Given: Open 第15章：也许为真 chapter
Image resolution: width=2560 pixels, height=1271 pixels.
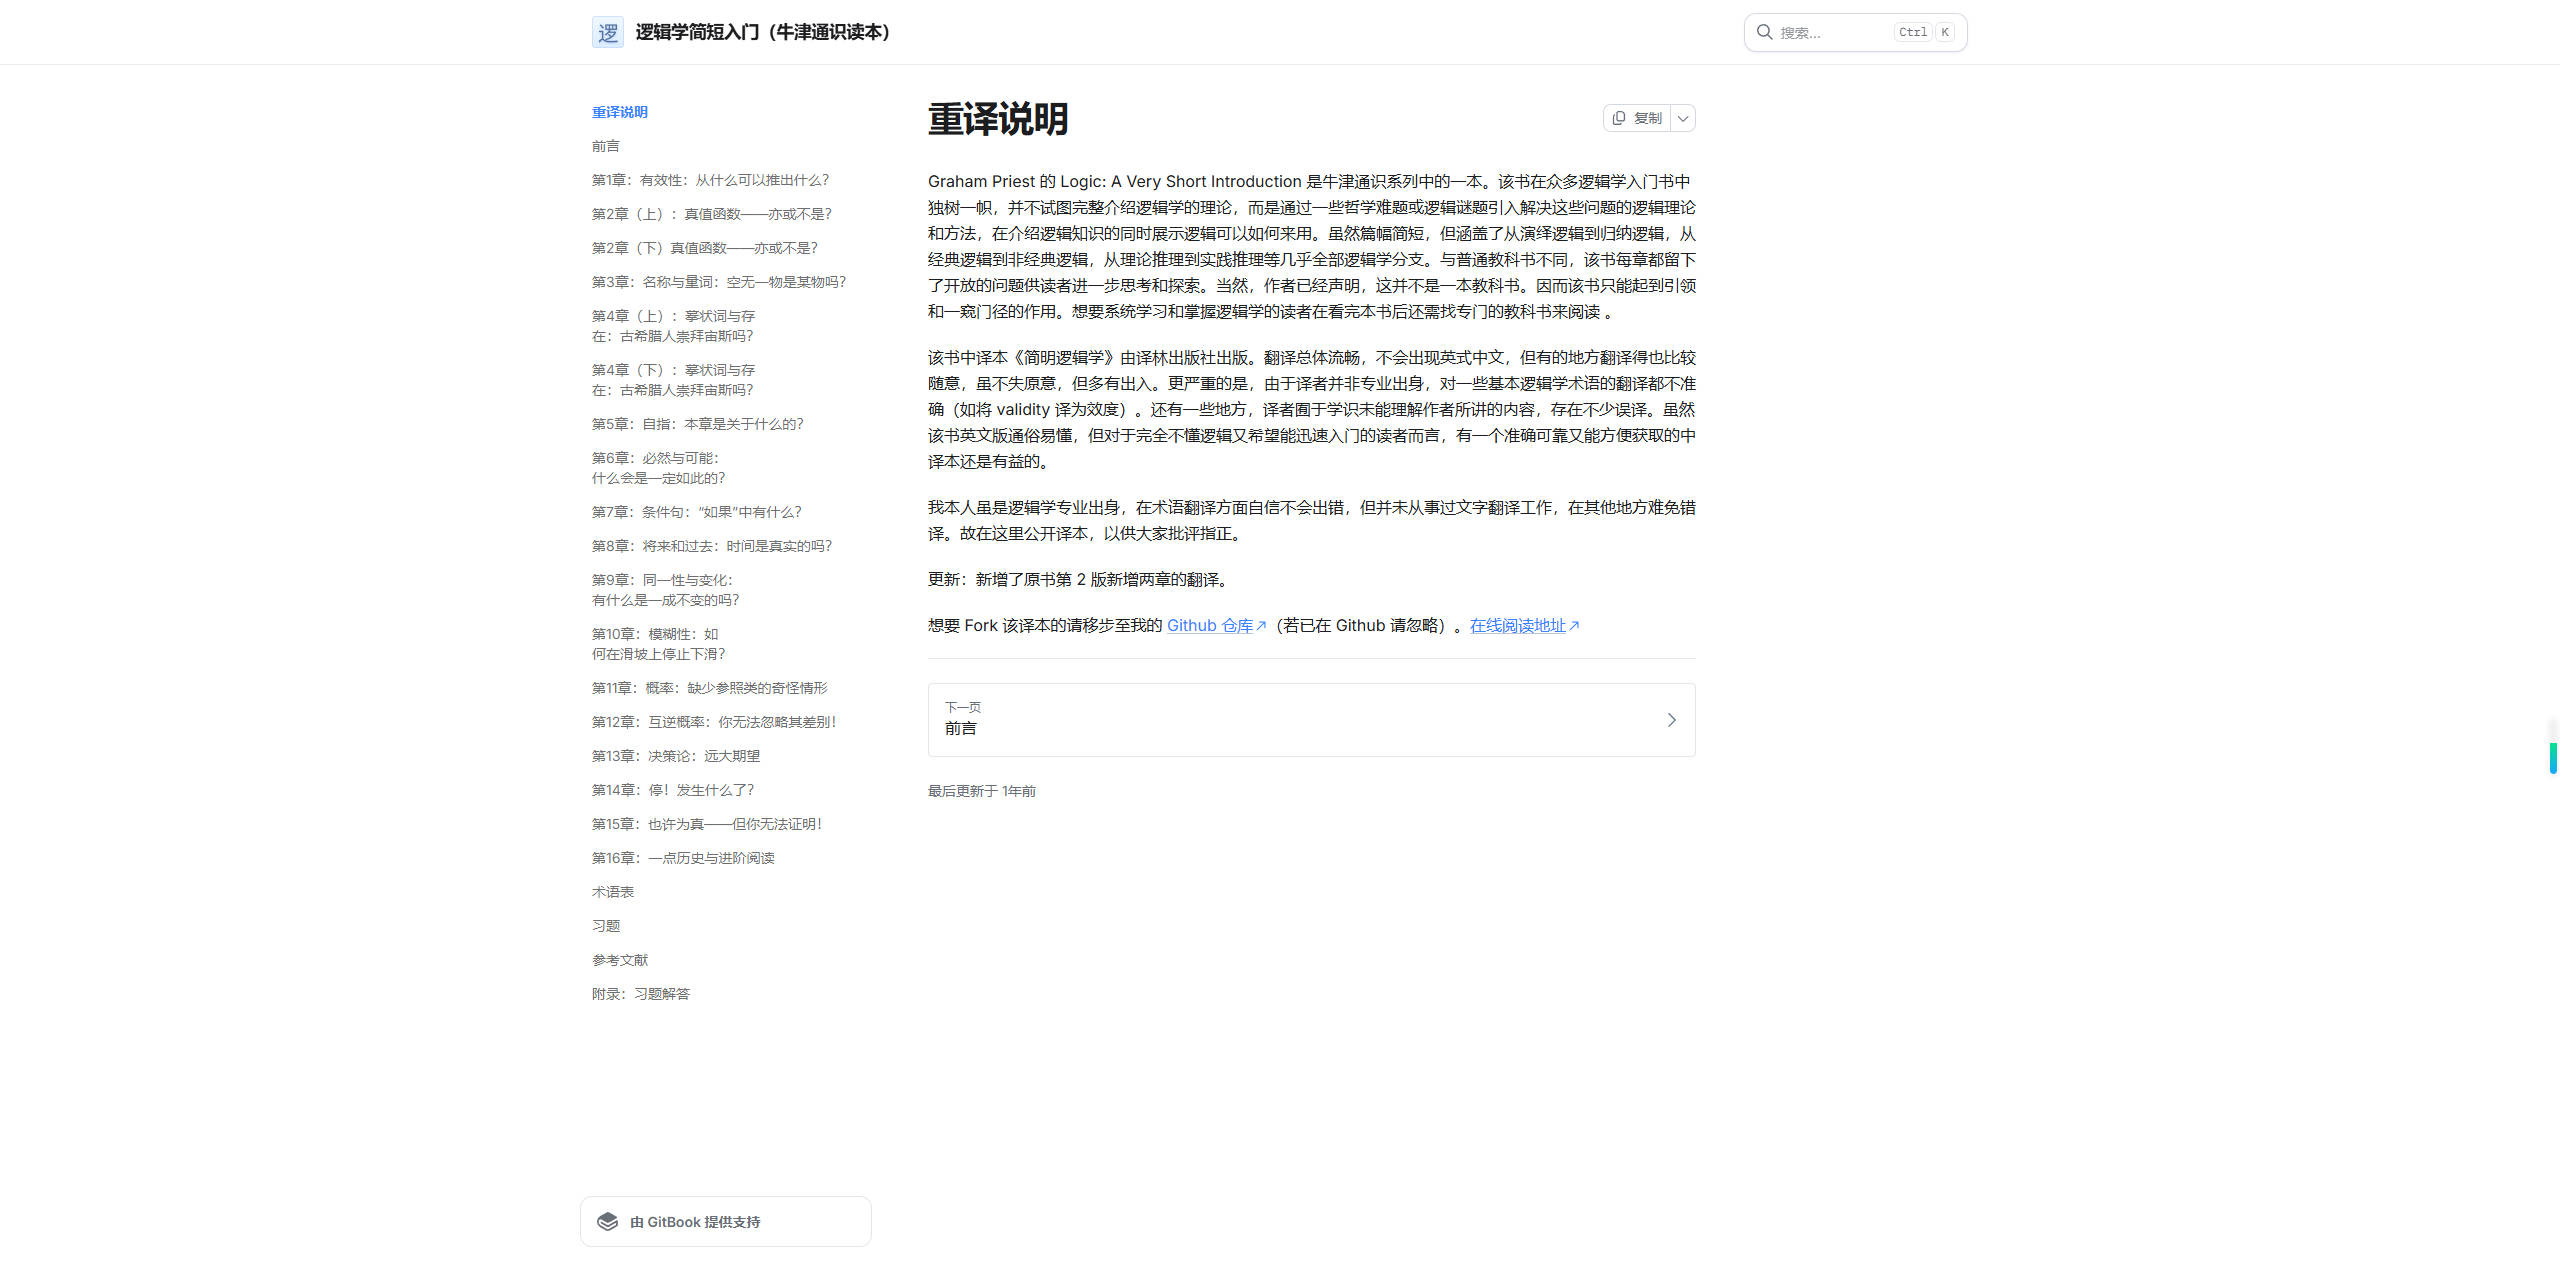Looking at the screenshot, I should point(707,824).
